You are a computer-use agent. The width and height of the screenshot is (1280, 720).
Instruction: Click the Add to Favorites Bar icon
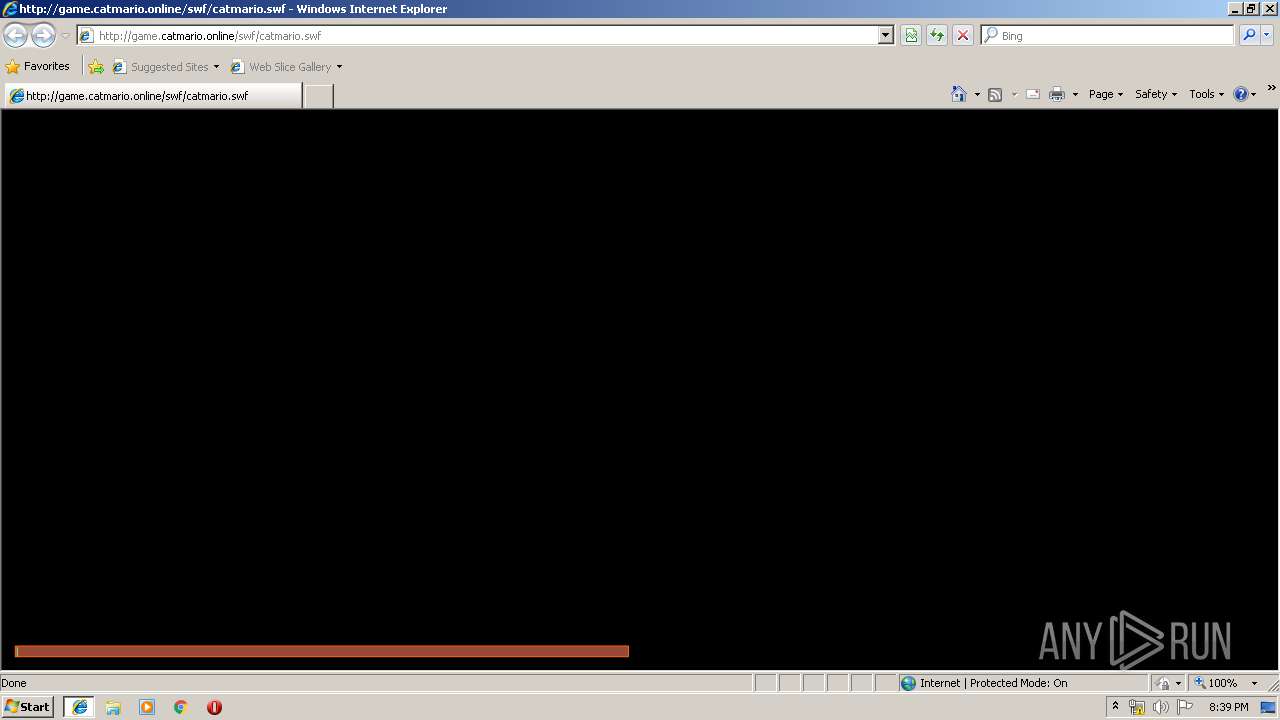[x=96, y=67]
